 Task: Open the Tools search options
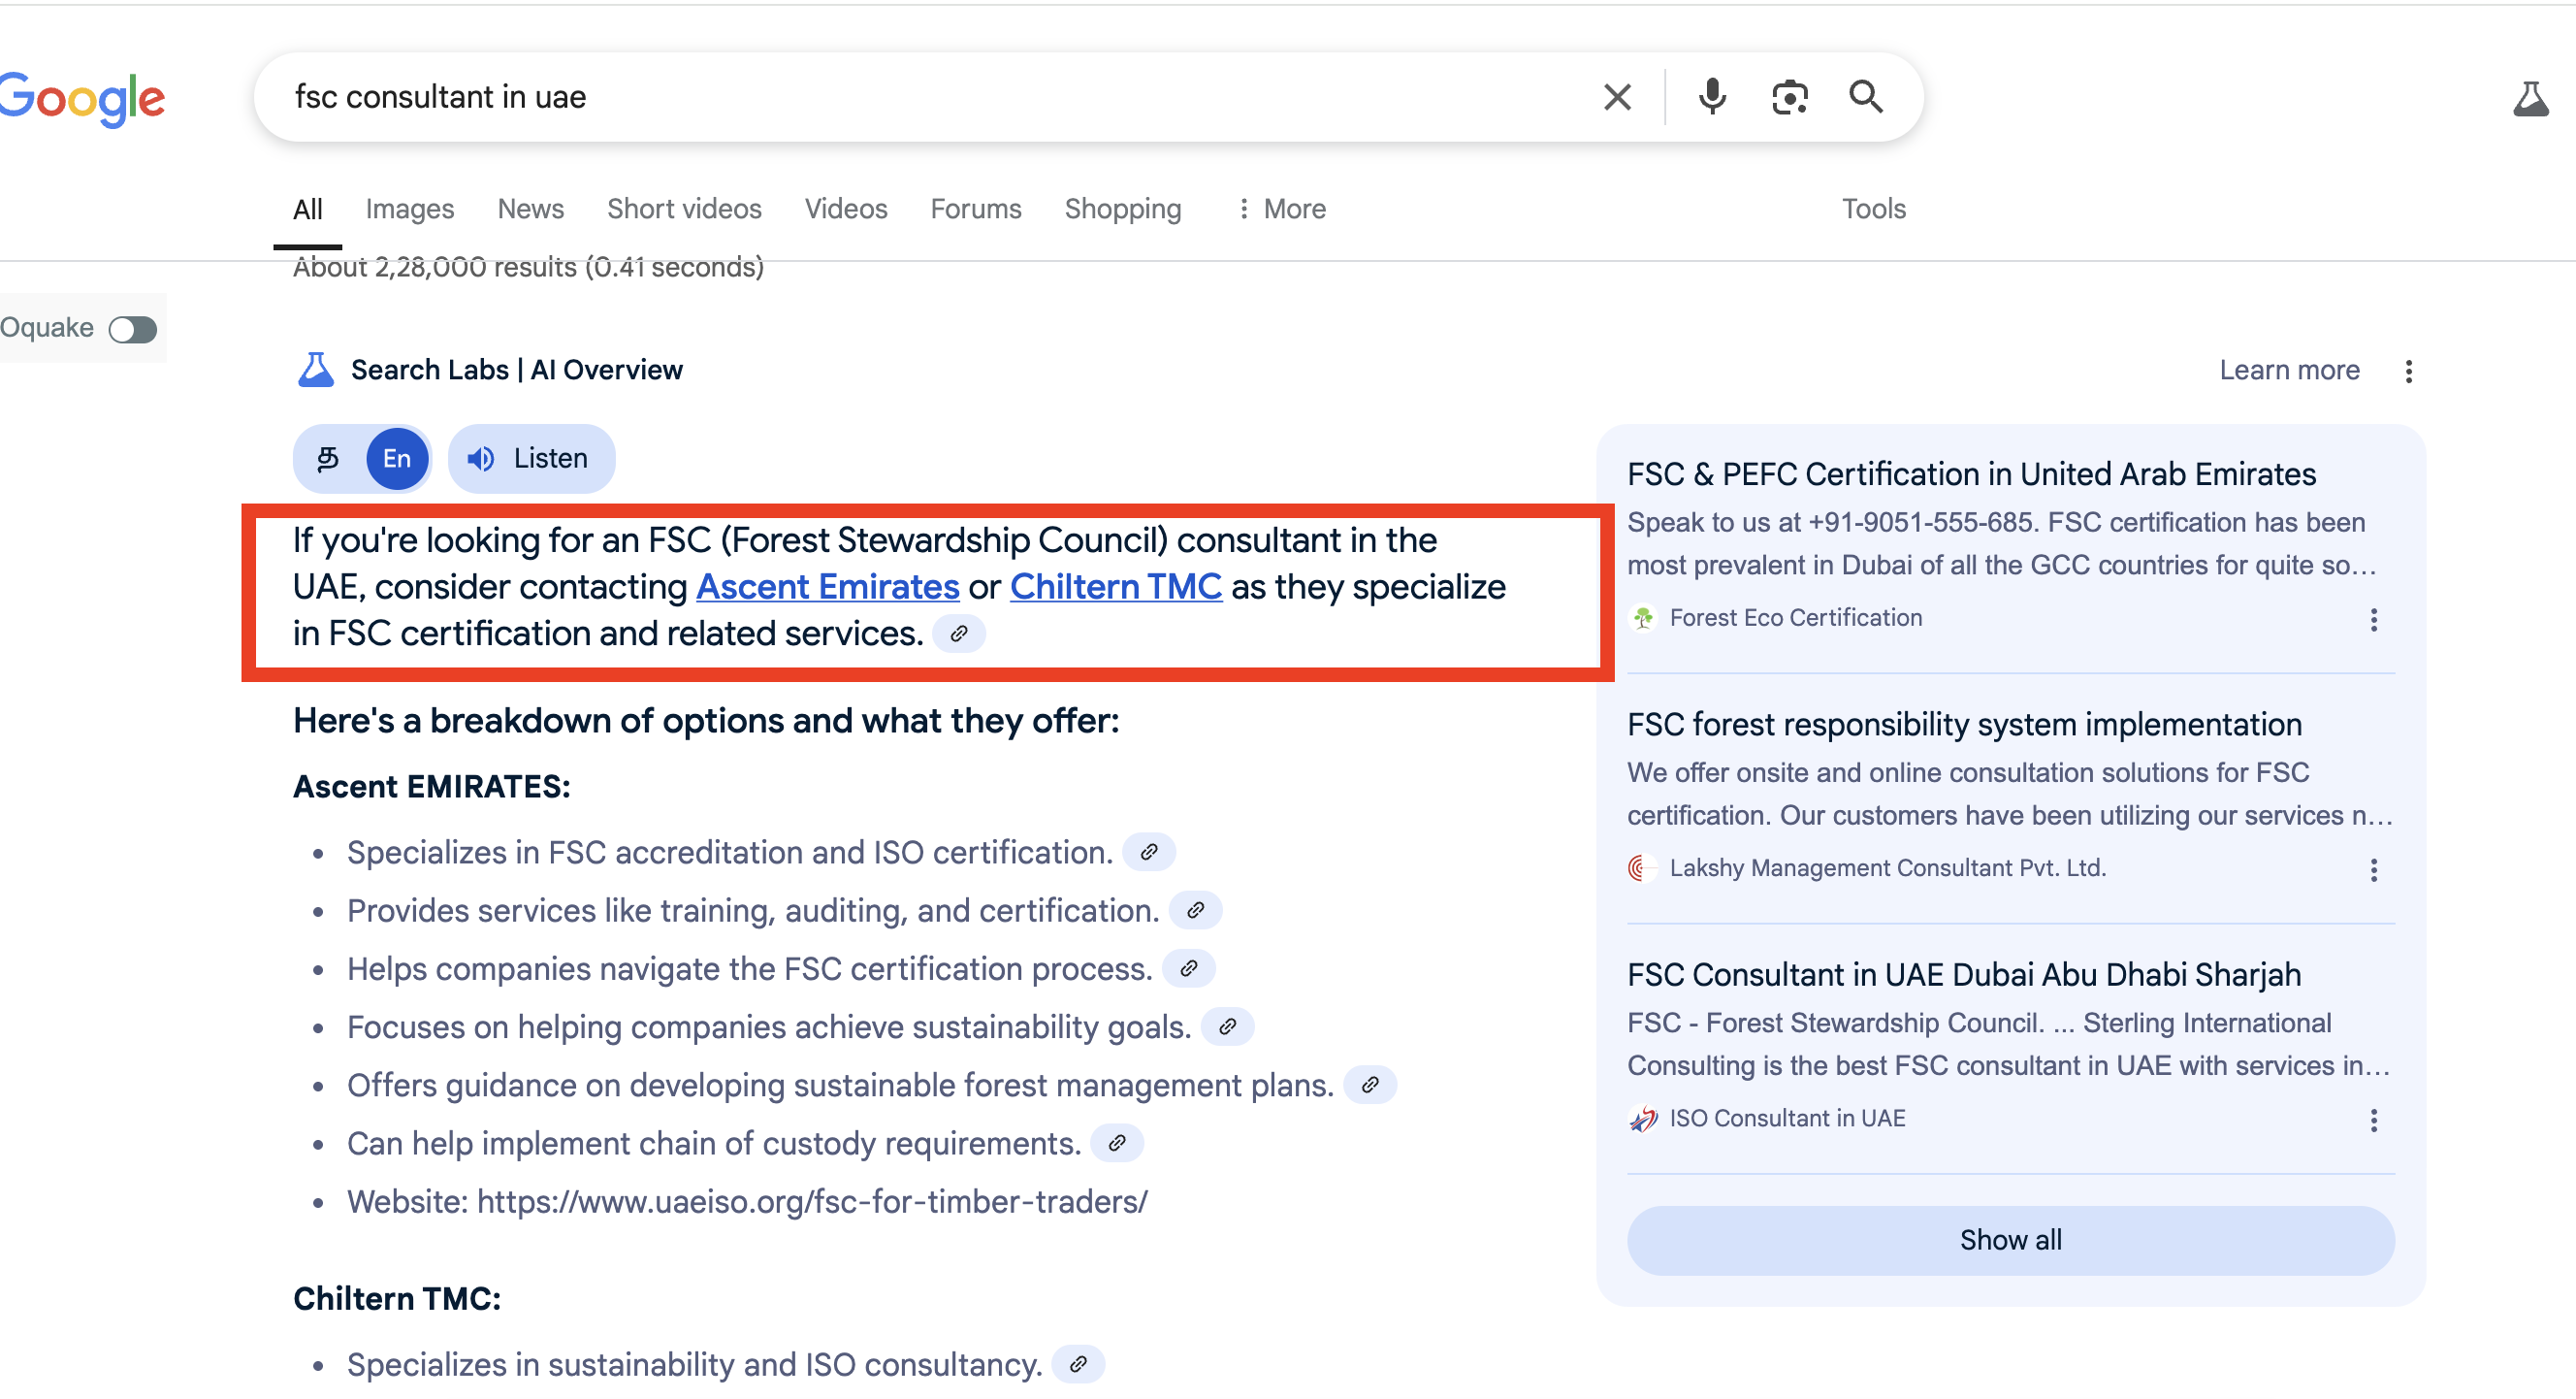1874,209
